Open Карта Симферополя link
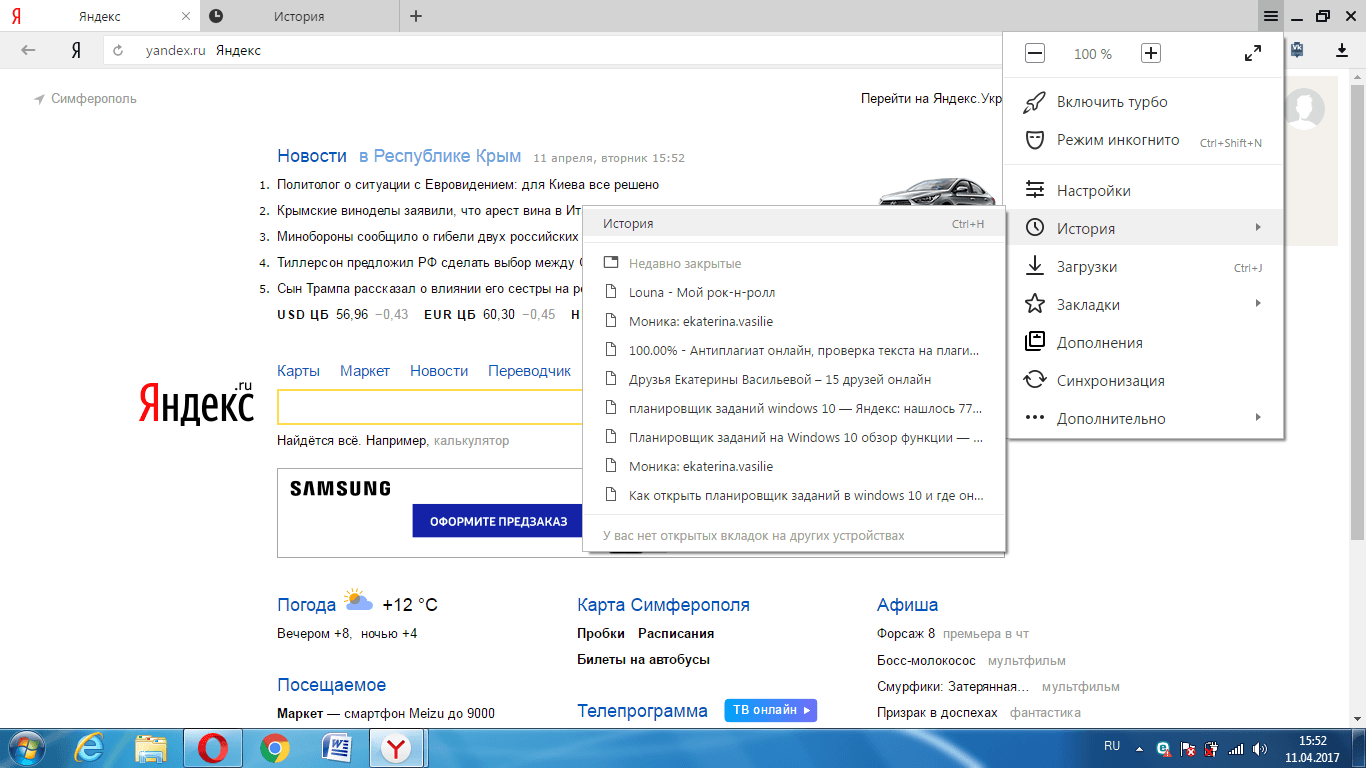The height and width of the screenshot is (768, 1366). [663, 605]
